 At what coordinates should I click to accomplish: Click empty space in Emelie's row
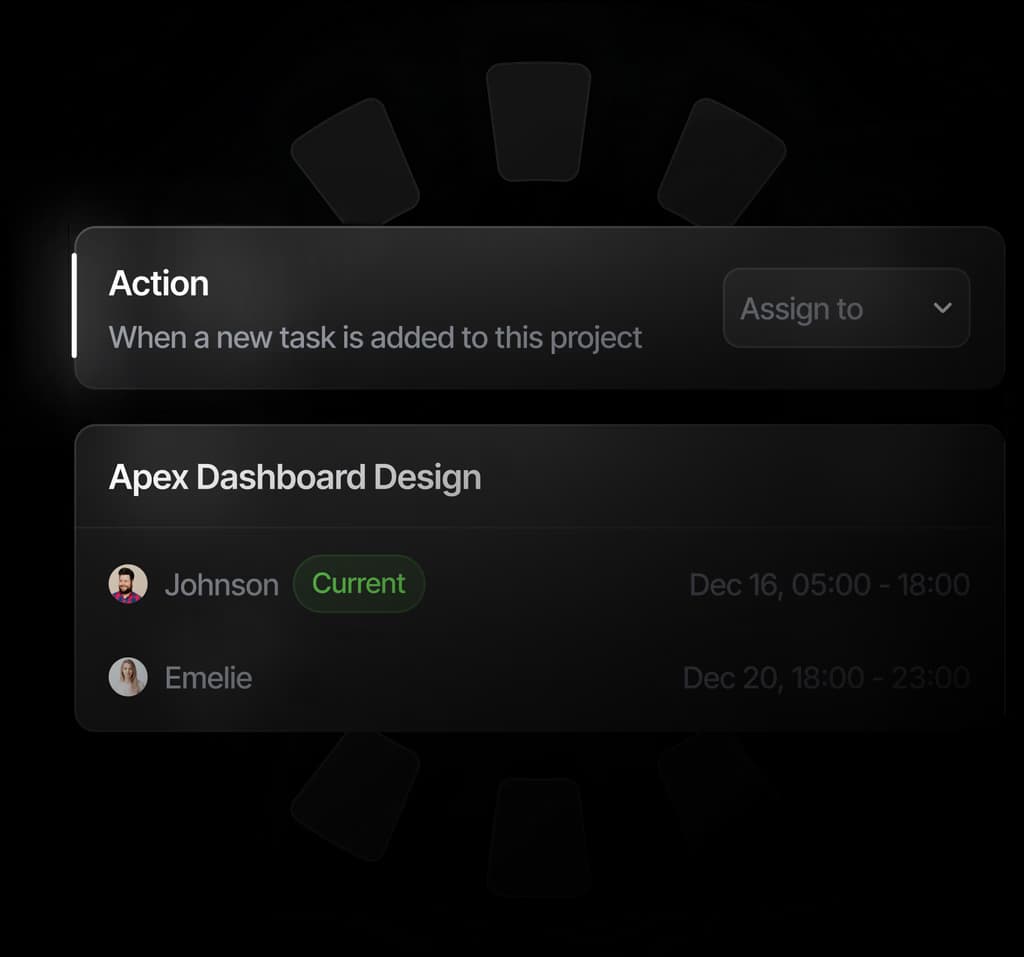(x=460, y=678)
